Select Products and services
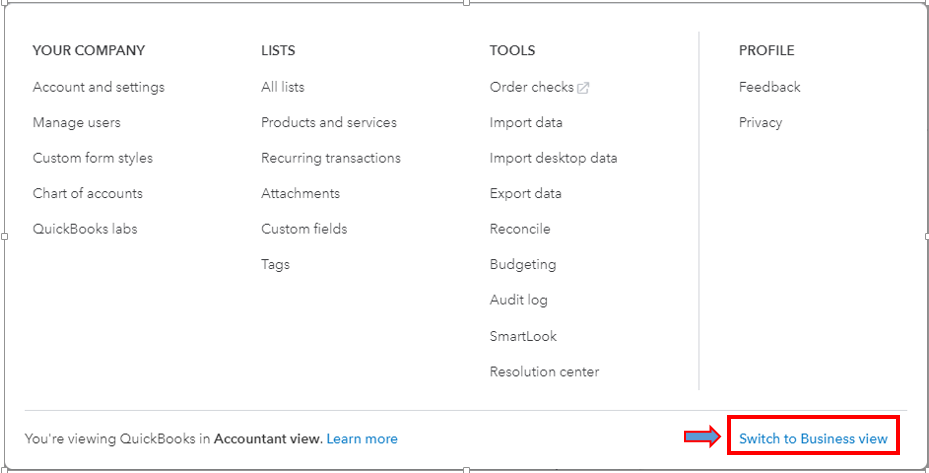 (x=329, y=123)
